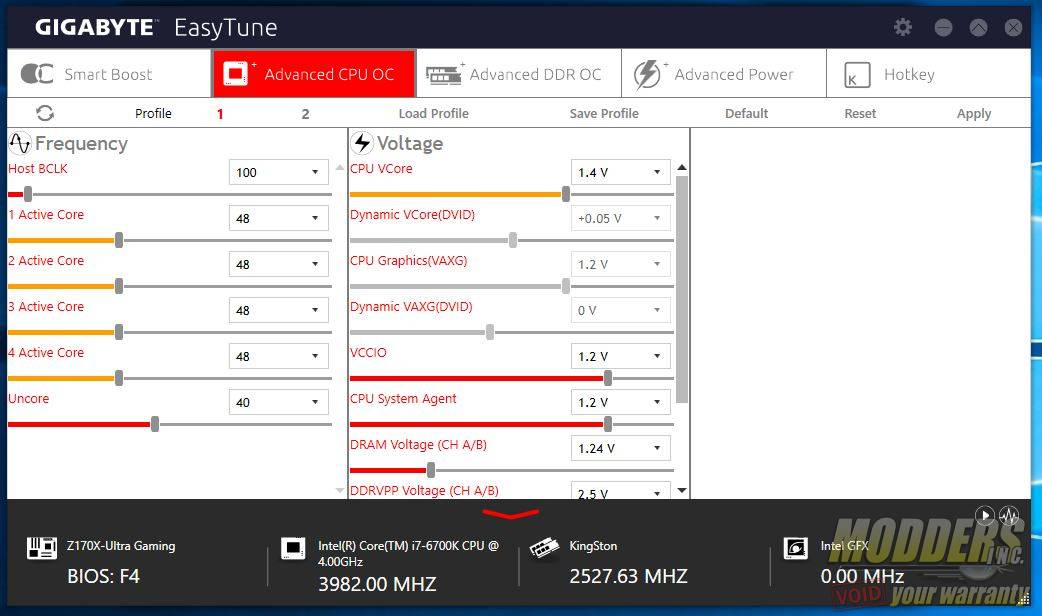Click the Voltage list scroll-up arrow
The height and width of the screenshot is (616, 1042).
click(x=682, y=167)
